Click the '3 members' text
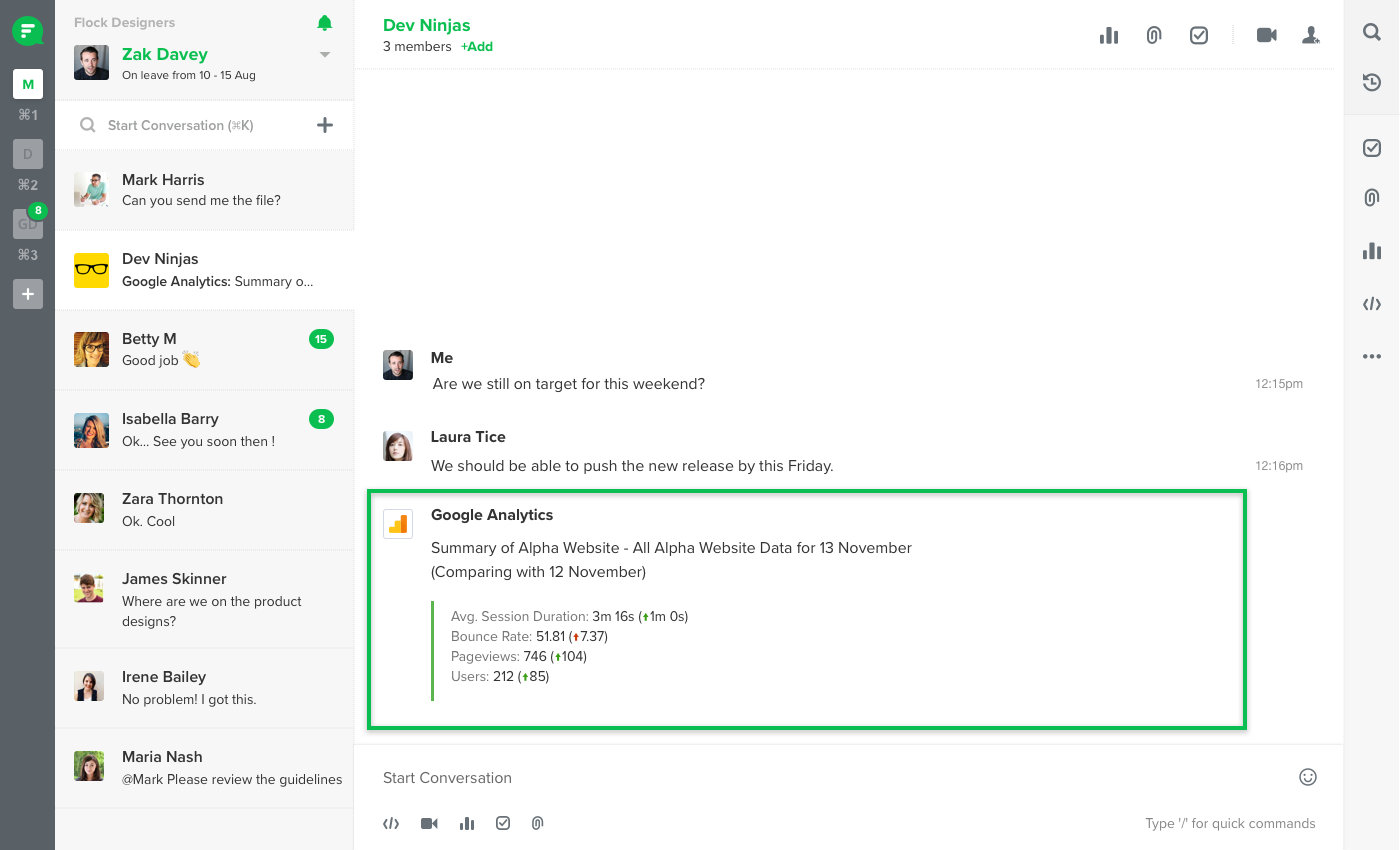1400x850 pixels. (417, 47)
